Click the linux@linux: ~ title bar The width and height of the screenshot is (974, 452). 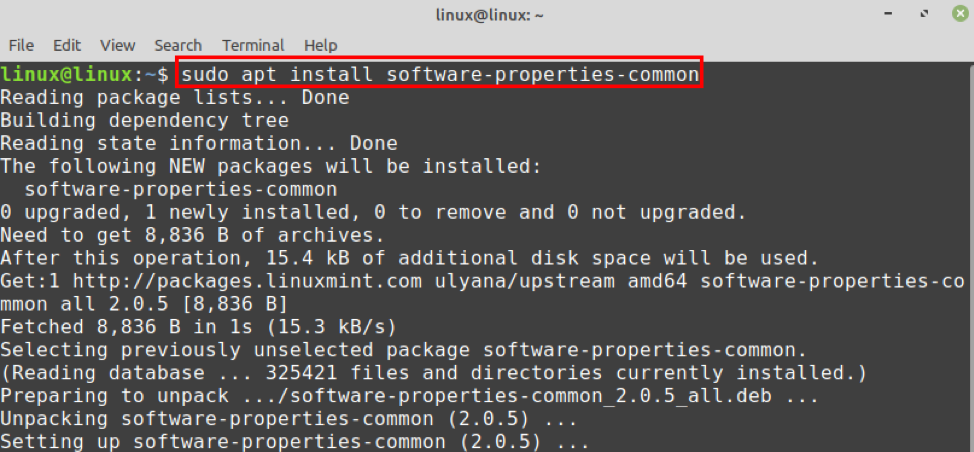(x=486, y=15)
